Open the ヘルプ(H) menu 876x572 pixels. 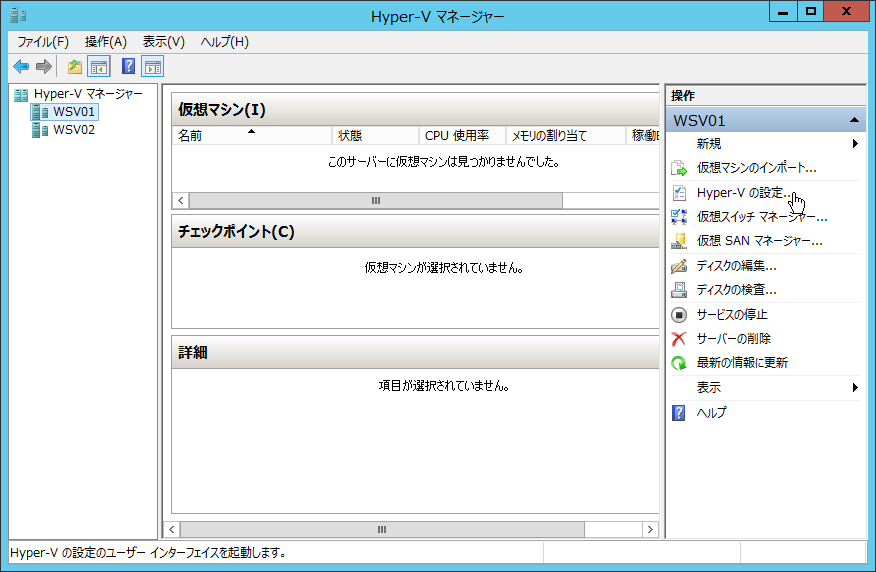click(x=225, y=42)
